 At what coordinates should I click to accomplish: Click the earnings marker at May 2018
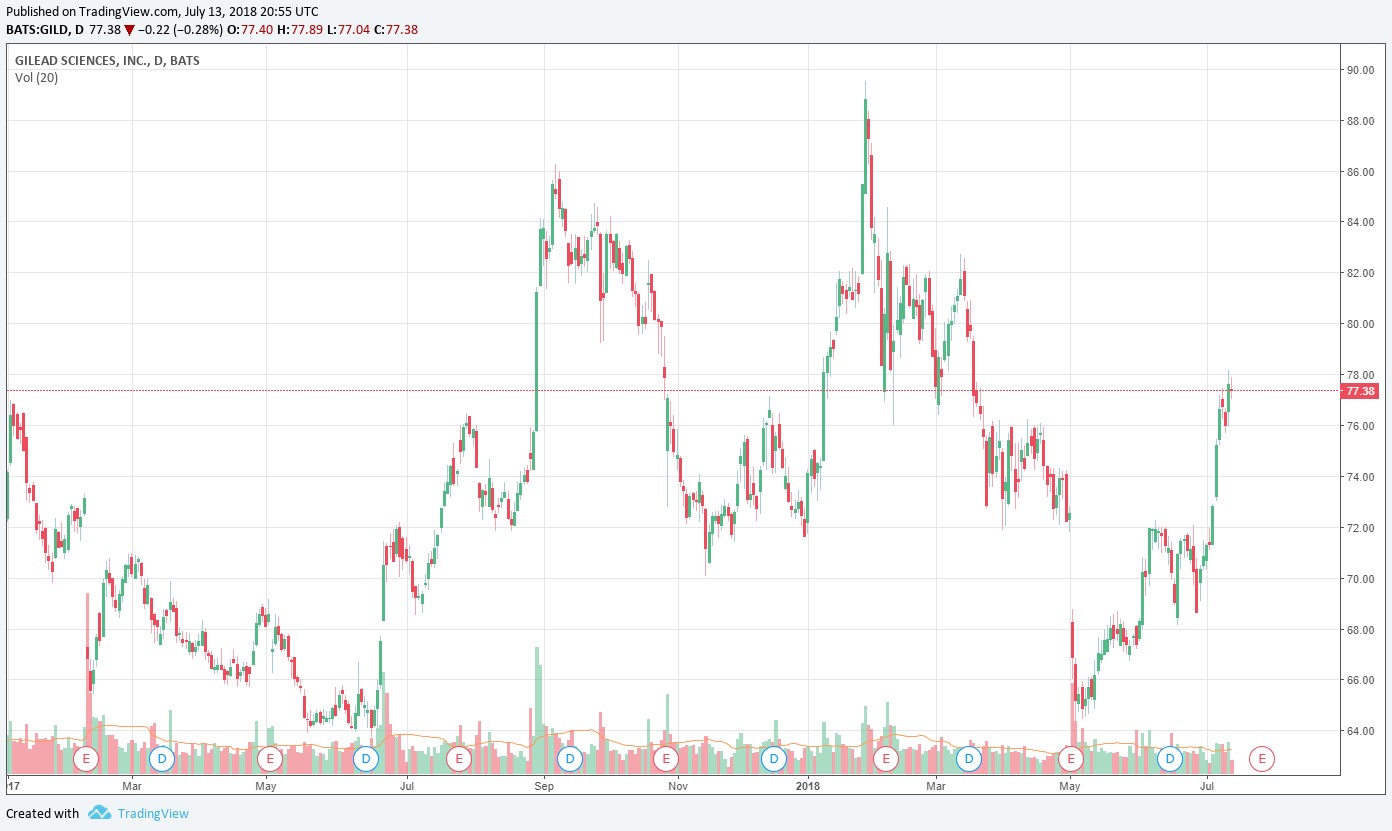click(1071, 759)
